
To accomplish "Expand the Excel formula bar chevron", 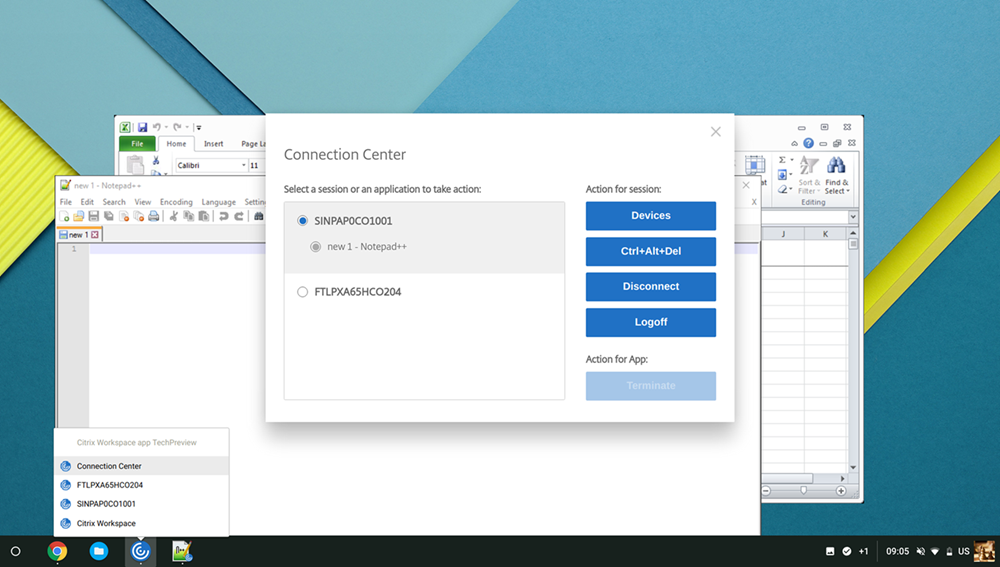I will click(x=853, y=217).
